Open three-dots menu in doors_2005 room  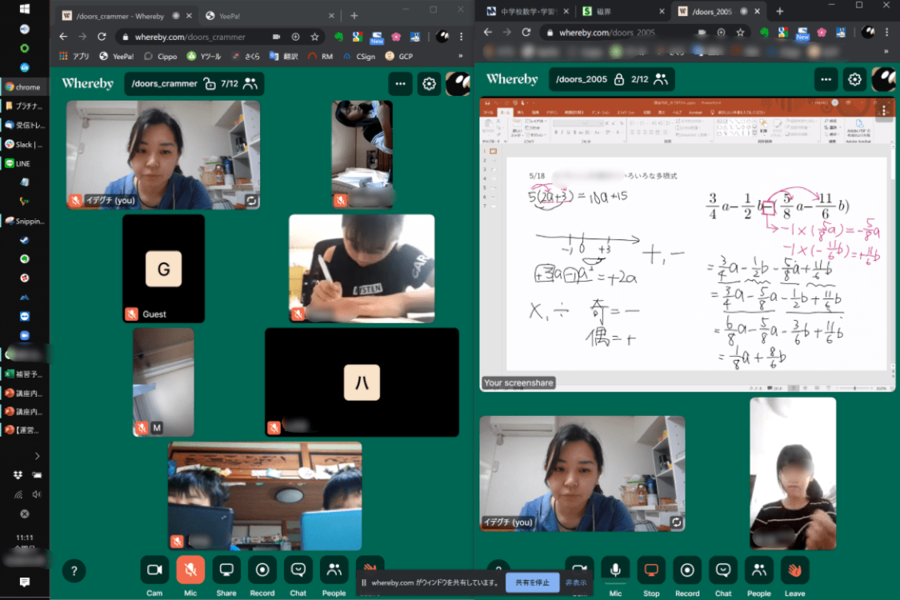[825, 80]
